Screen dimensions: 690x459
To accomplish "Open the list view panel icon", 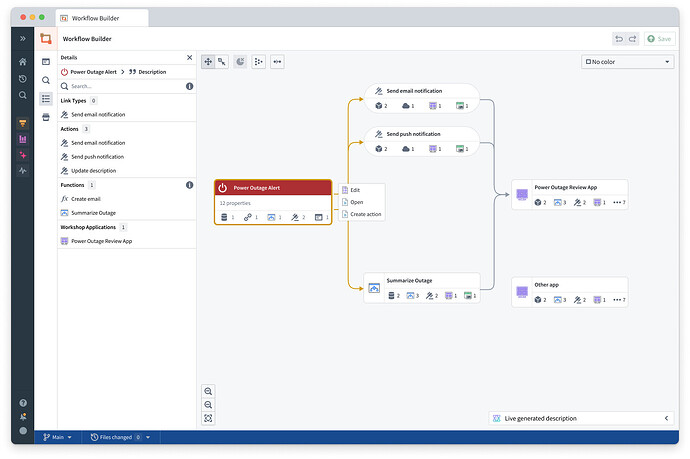I will 46,98.
